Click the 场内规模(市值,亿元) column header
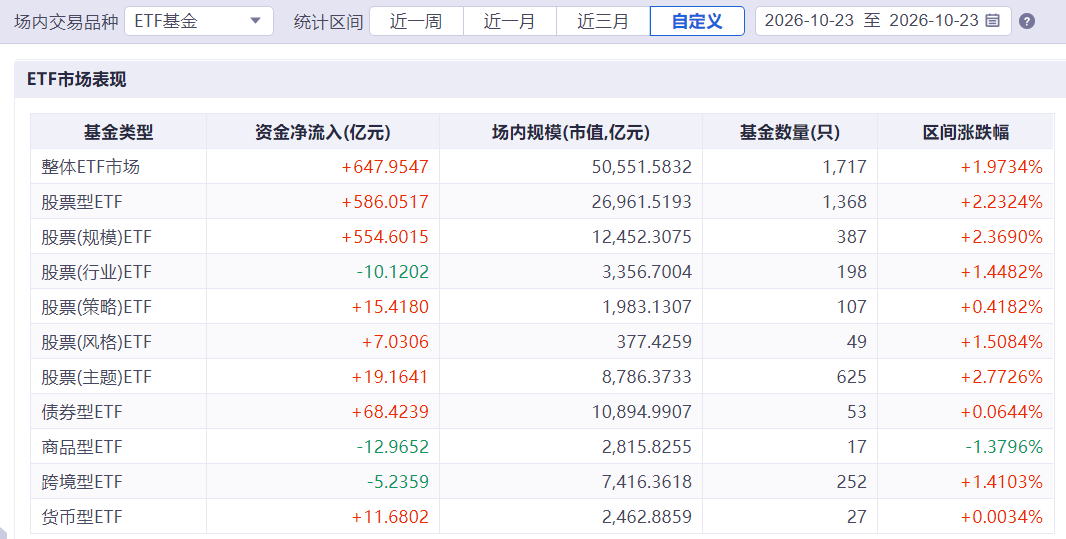The image size is (1066, 539). [571, 132]
